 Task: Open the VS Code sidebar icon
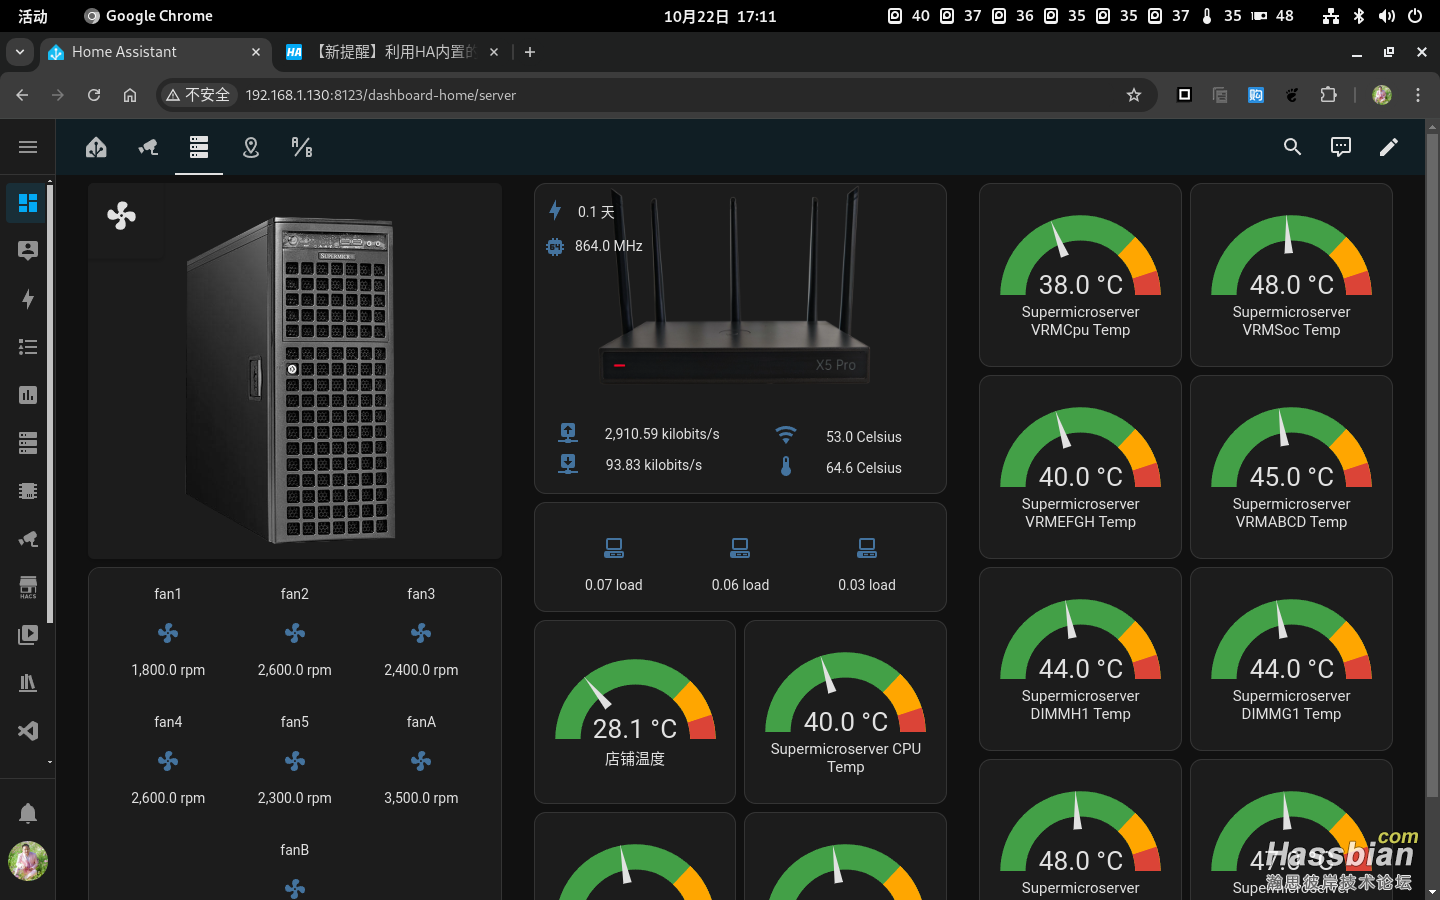(28, 731)
